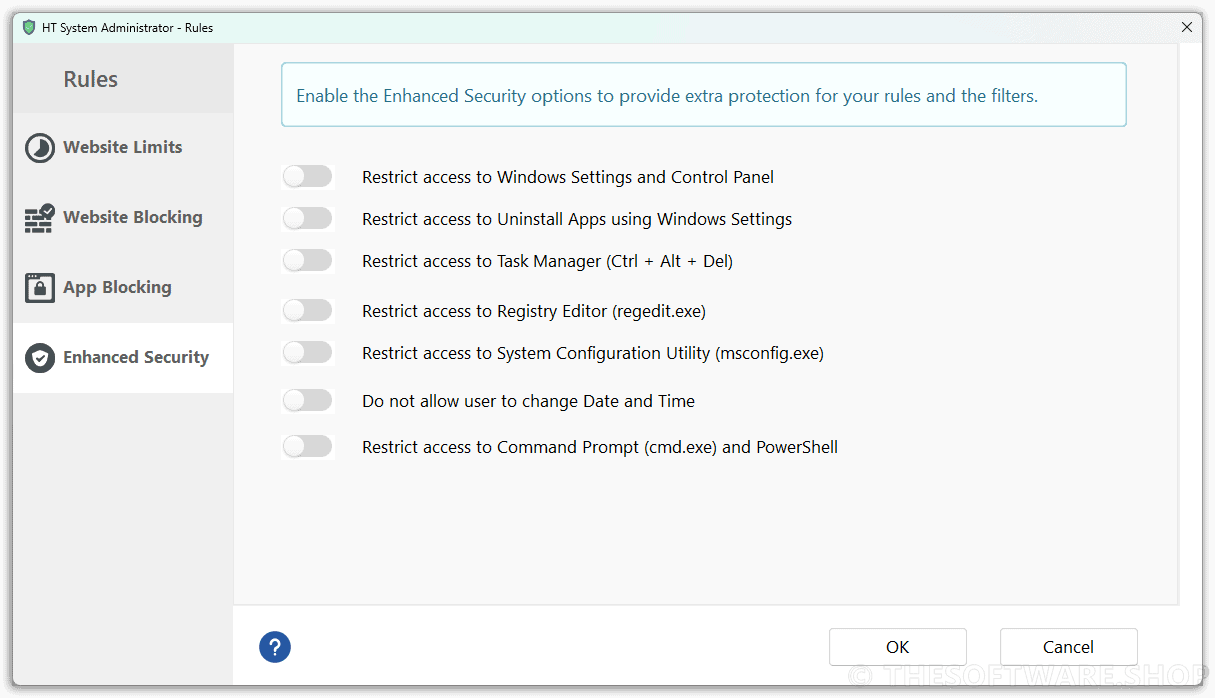
Task: Turn on Task Manager restriction toggle
Action: coord(307,261)
